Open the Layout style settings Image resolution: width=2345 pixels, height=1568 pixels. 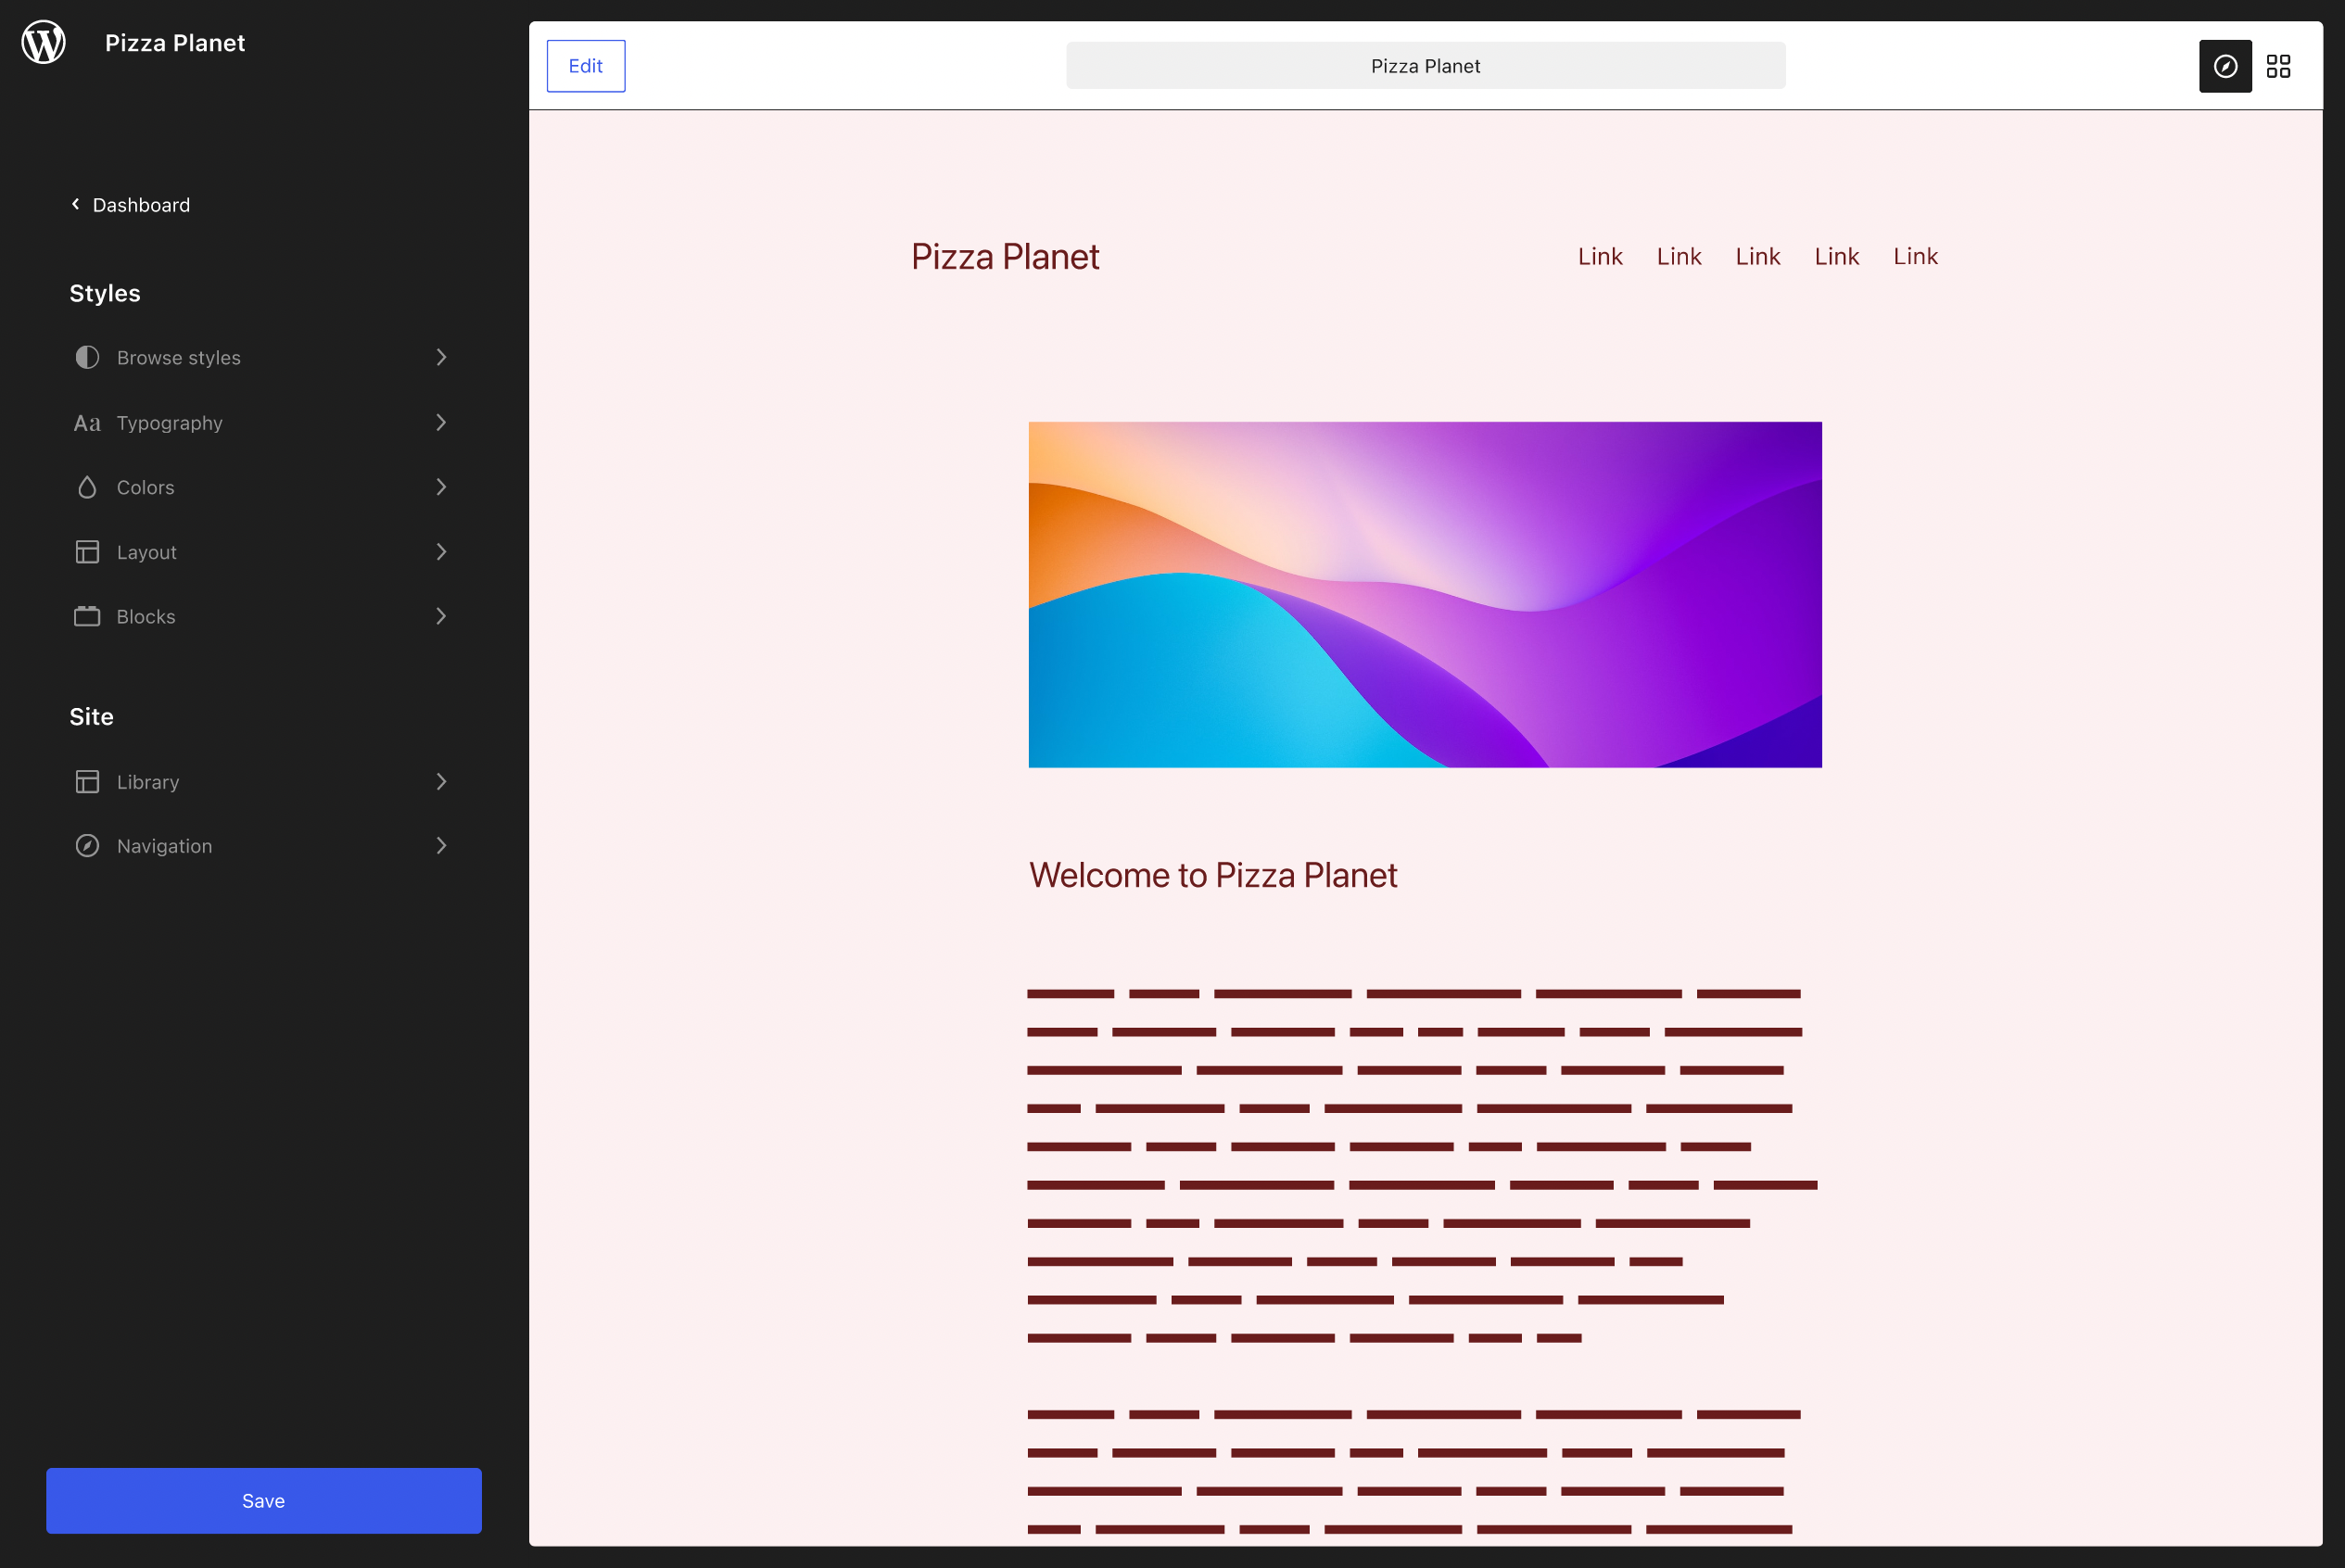pyautogui.click(x=147, y=551)
